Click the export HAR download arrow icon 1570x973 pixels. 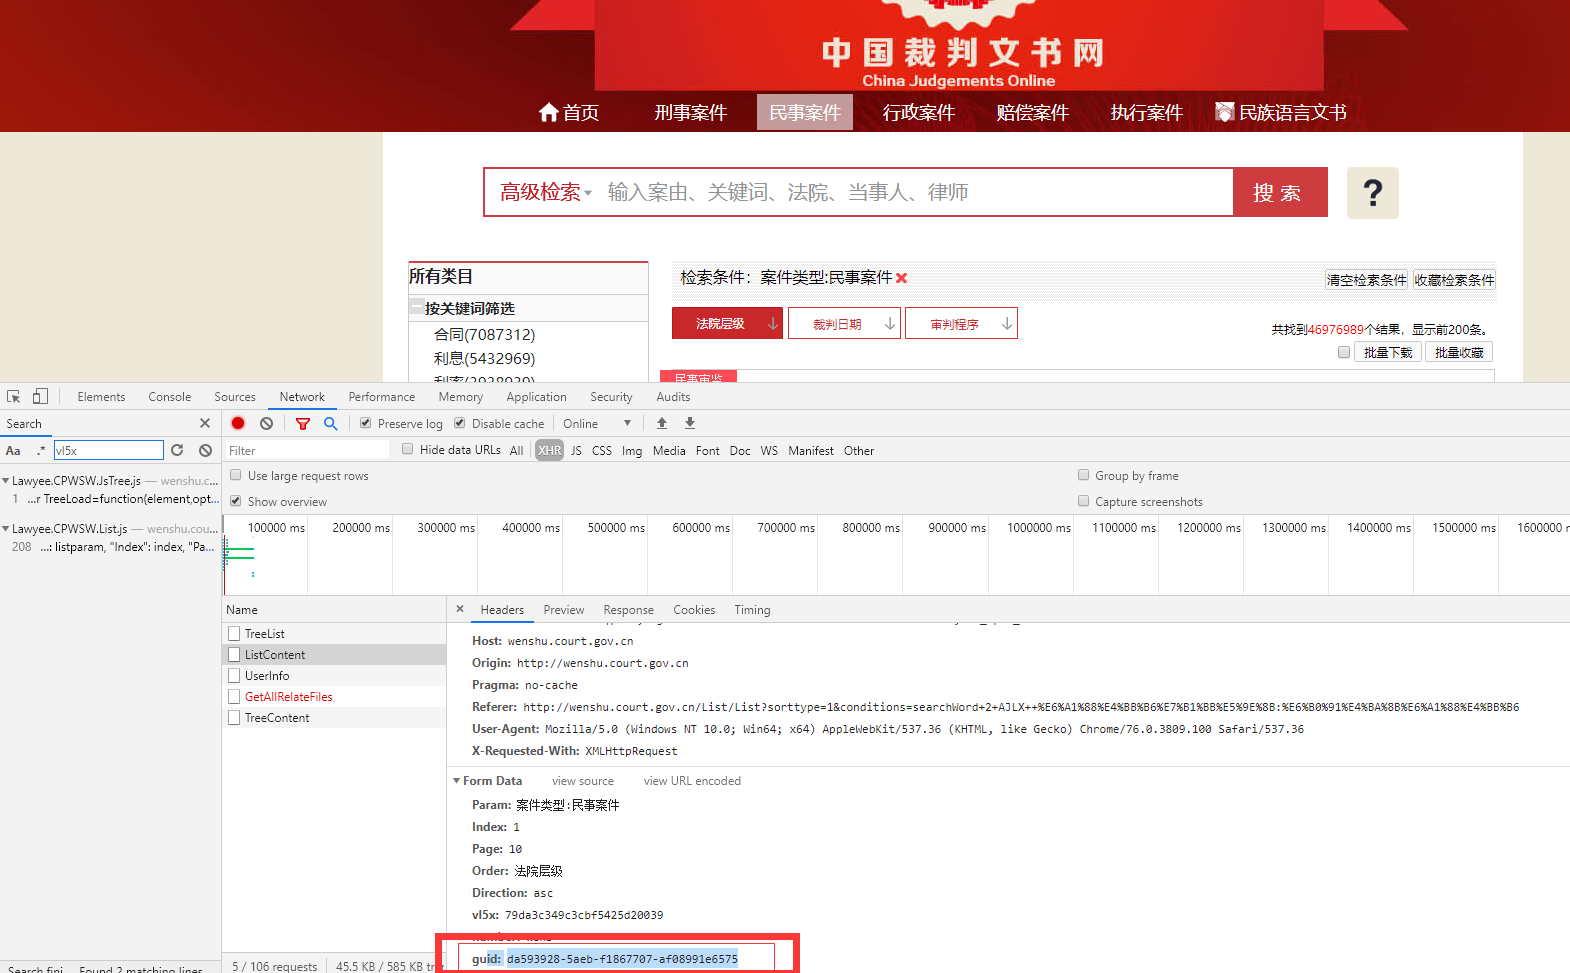pos(690,423)
